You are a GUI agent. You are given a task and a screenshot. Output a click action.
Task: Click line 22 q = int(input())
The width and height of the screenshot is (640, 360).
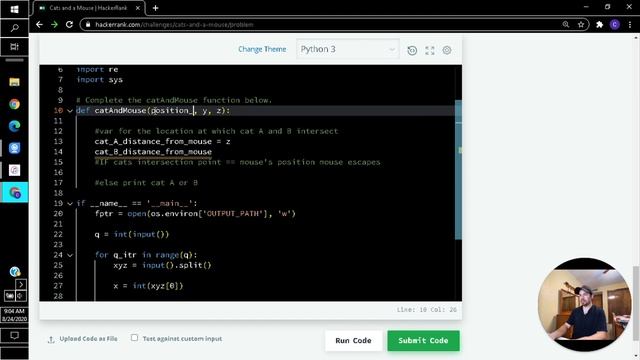coord(131,234)
